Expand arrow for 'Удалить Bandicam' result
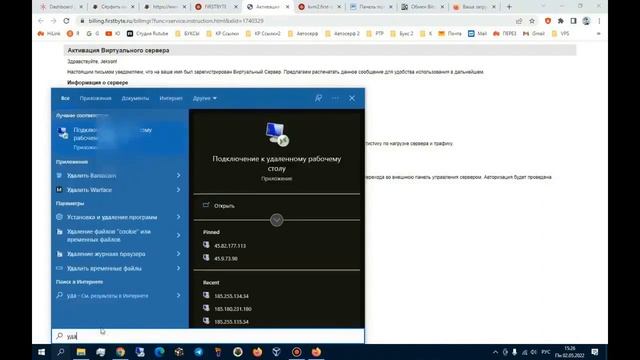Screen dimensions: 640x360 coord(178,175)
